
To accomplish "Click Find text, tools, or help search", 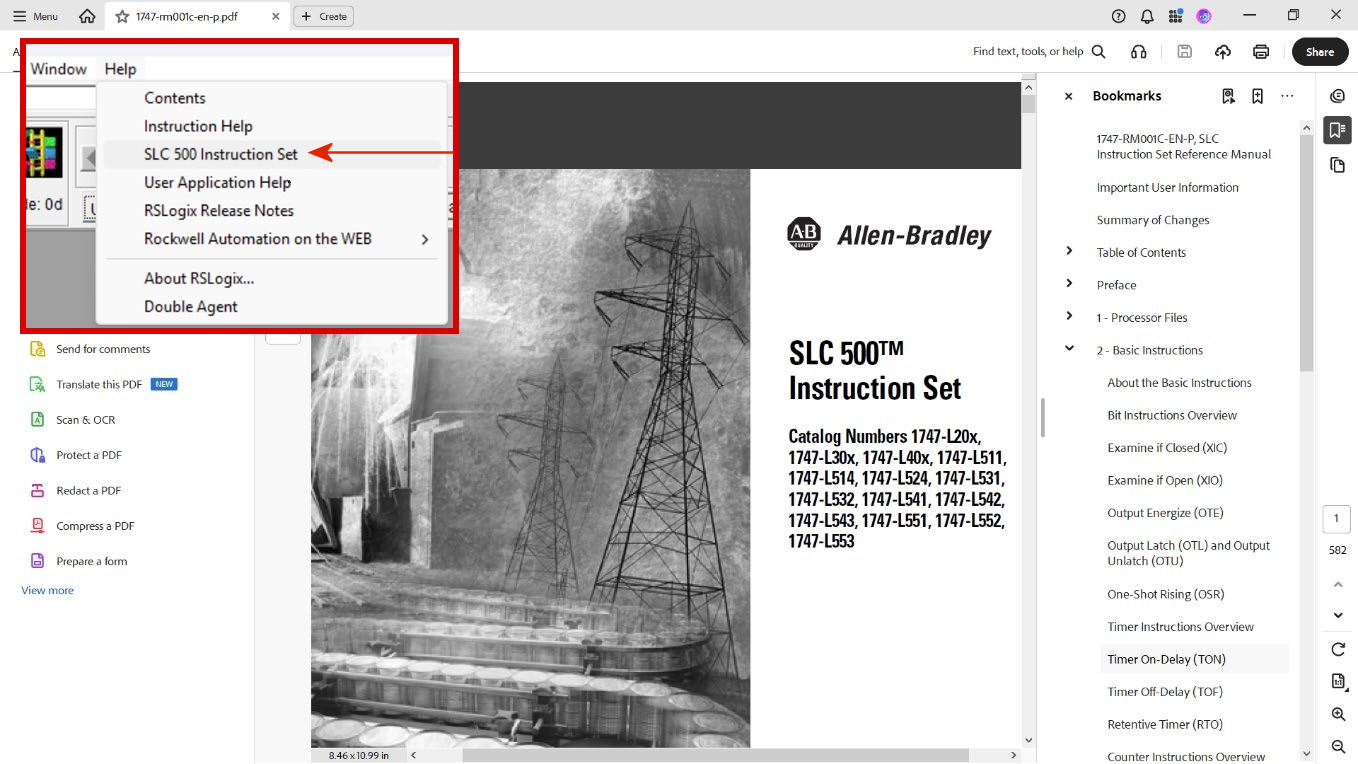I will point(1039,52).
